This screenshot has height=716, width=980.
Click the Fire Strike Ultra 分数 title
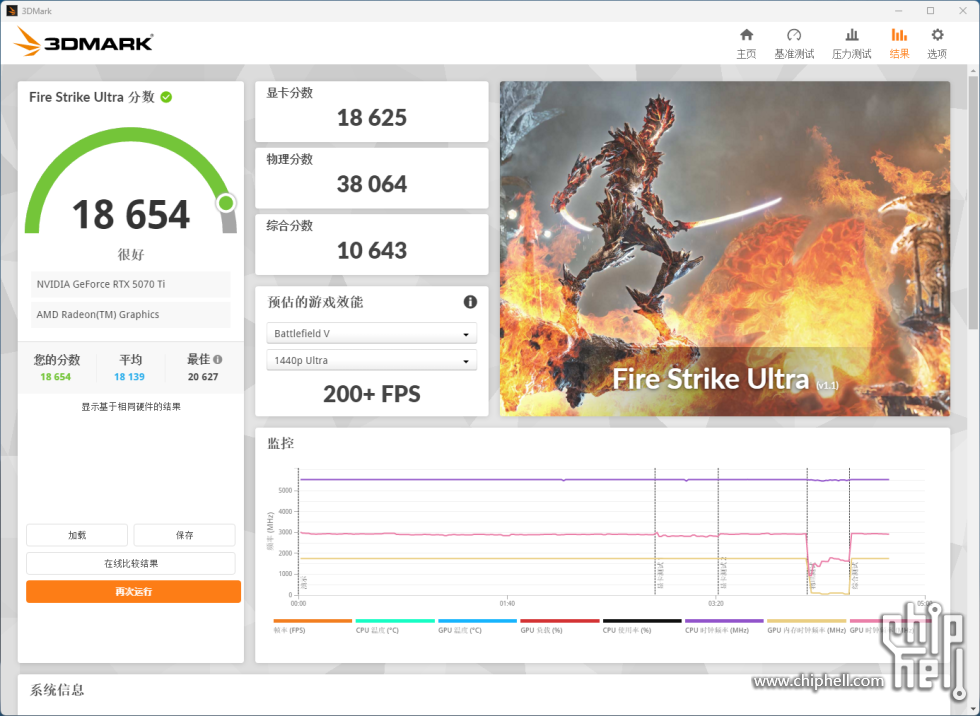click(x=92, y=97)
